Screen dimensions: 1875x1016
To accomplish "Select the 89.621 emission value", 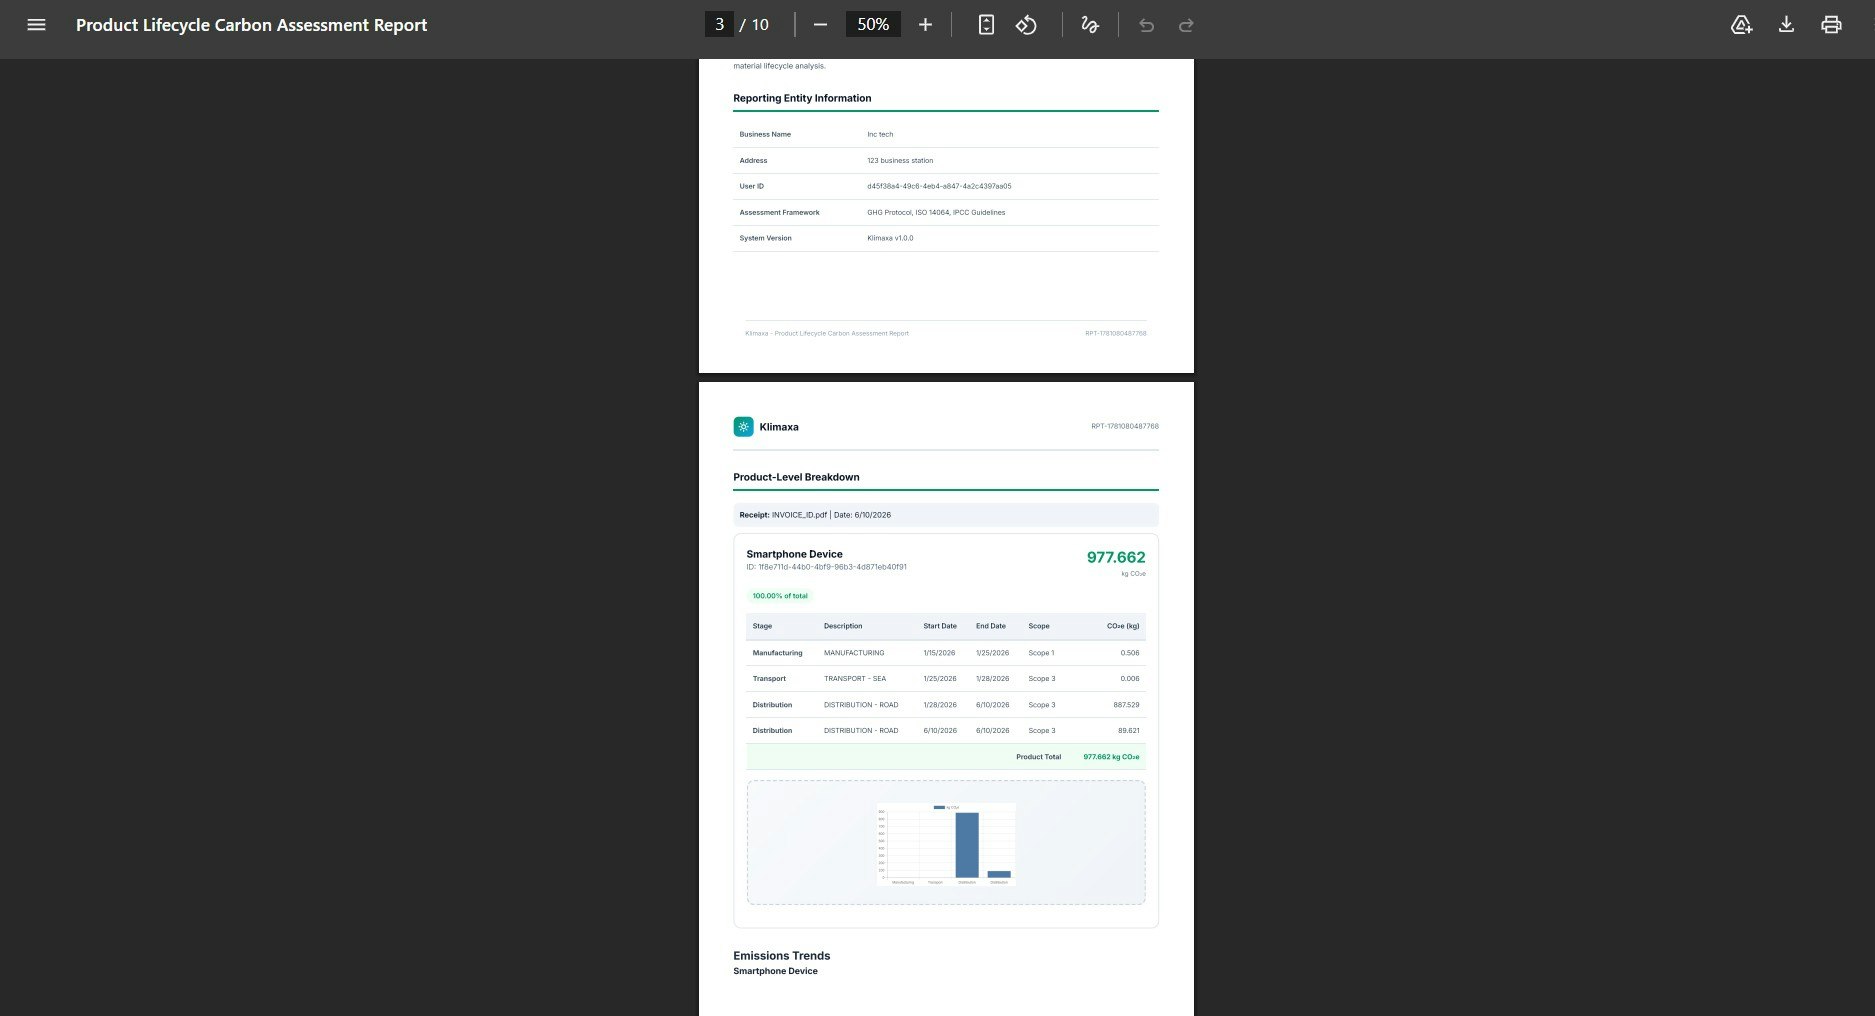I will 1128,731.
